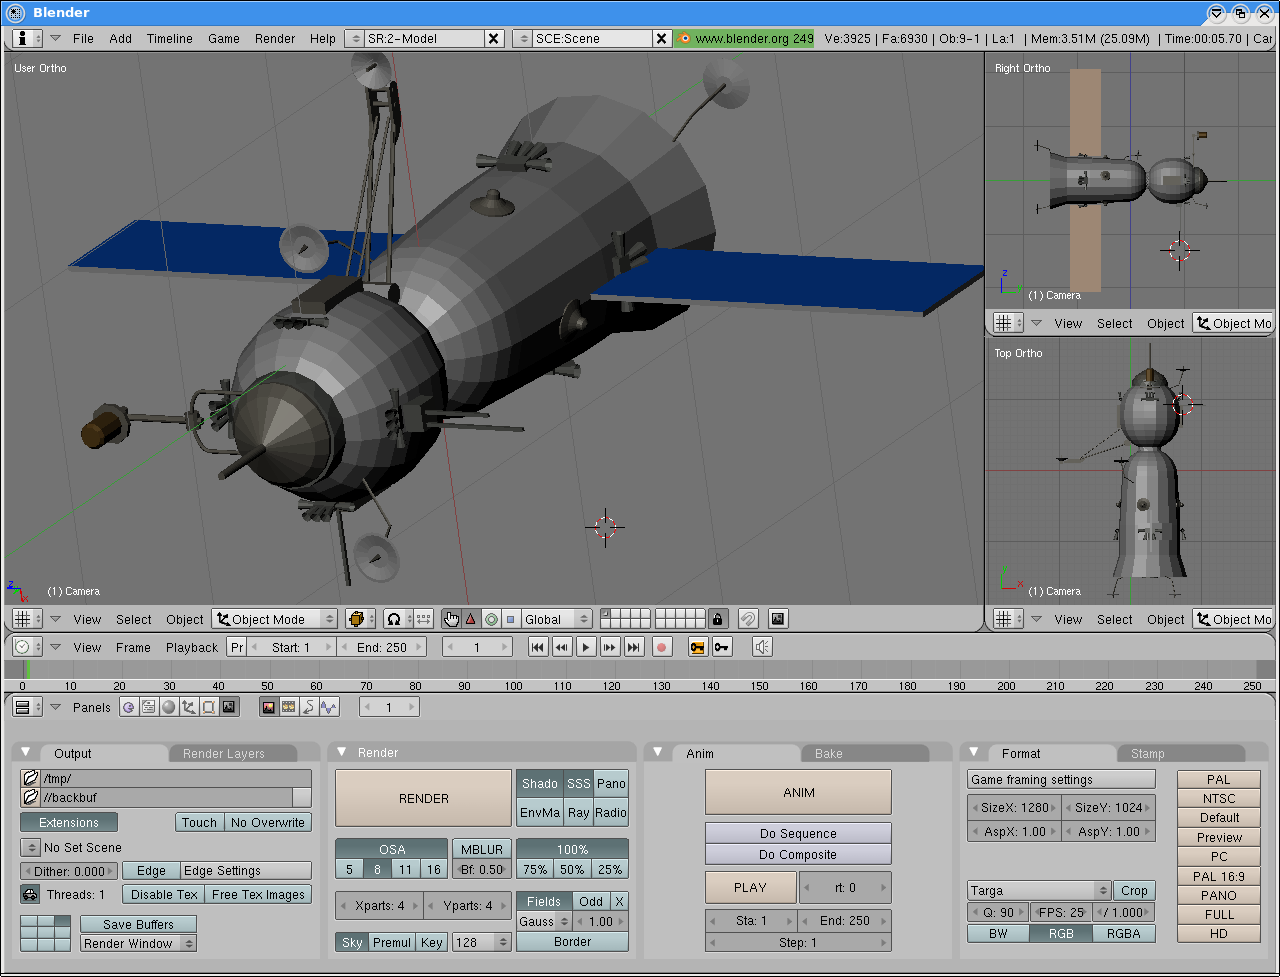This screenshot has width=1280, height=977.
Task: Open the Object Mode dropdown in main viewport
Action: 275,619
